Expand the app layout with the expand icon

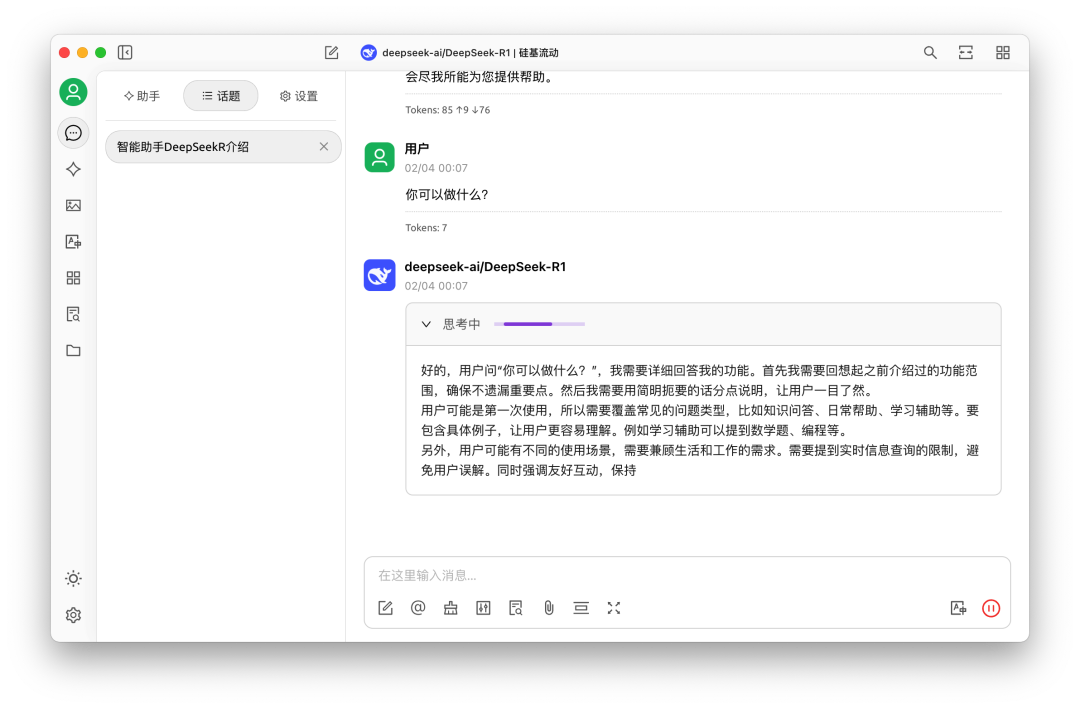tap(965, 52)
